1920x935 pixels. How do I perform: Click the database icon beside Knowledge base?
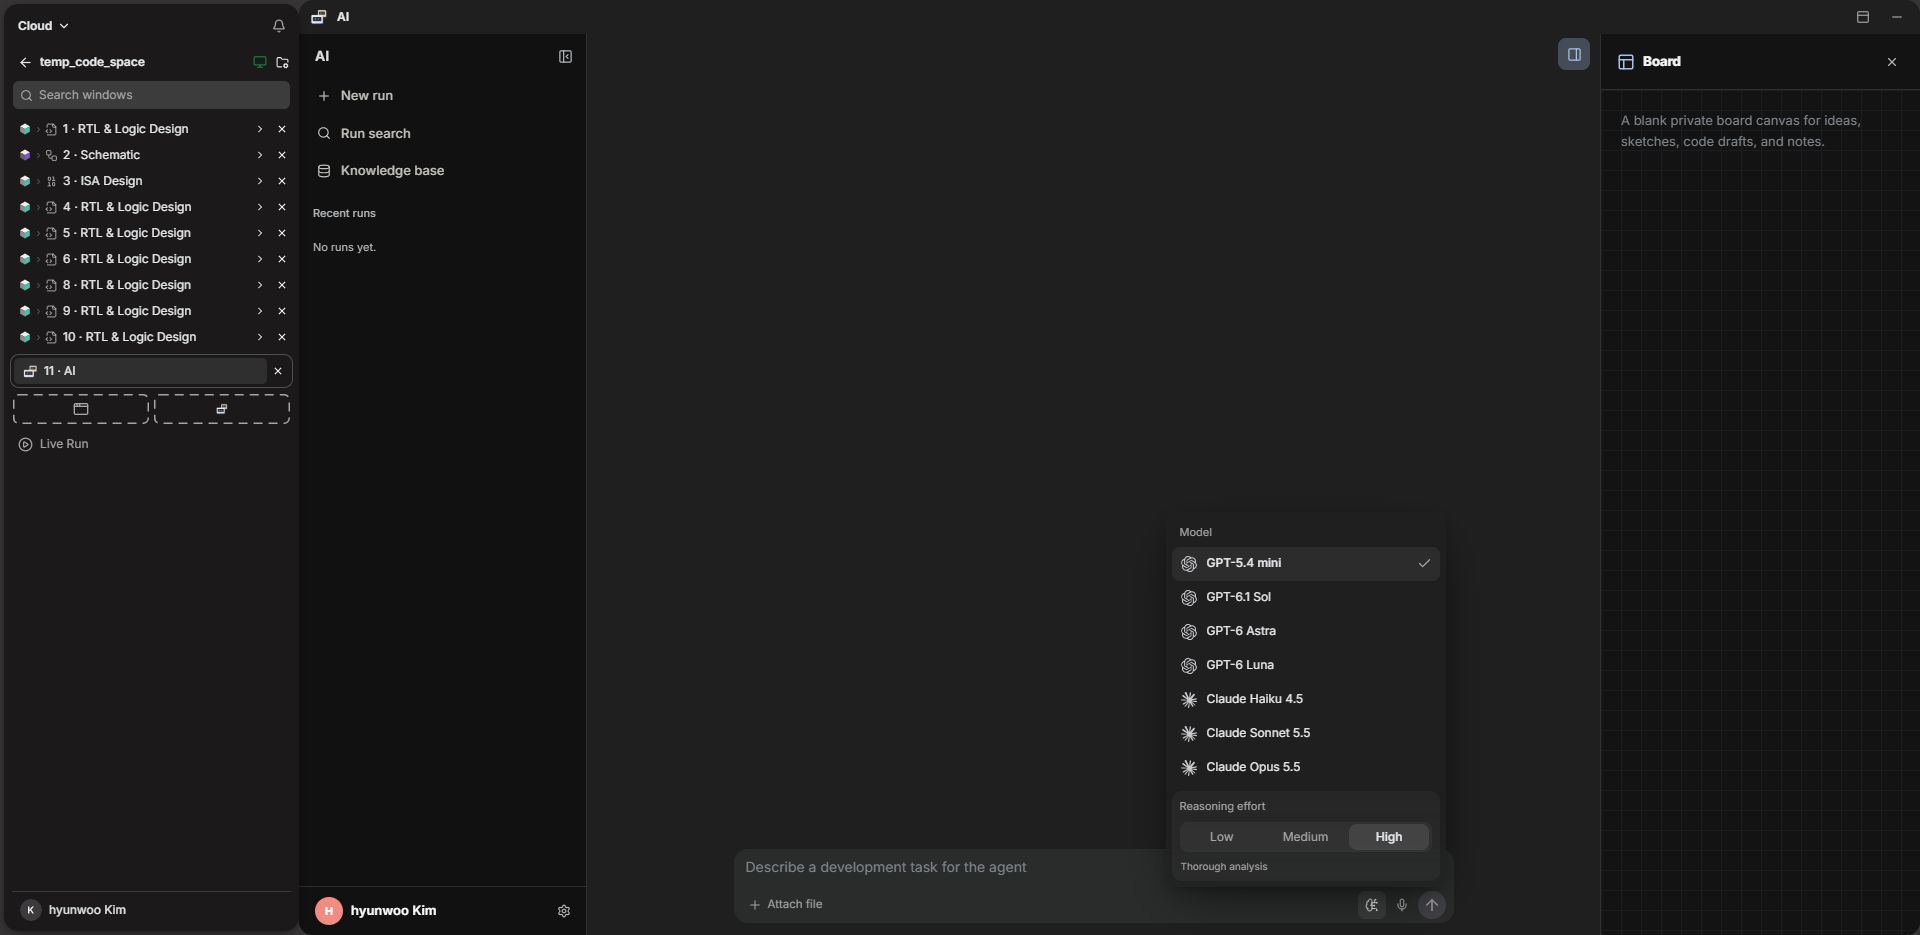[x=324, y=171]
